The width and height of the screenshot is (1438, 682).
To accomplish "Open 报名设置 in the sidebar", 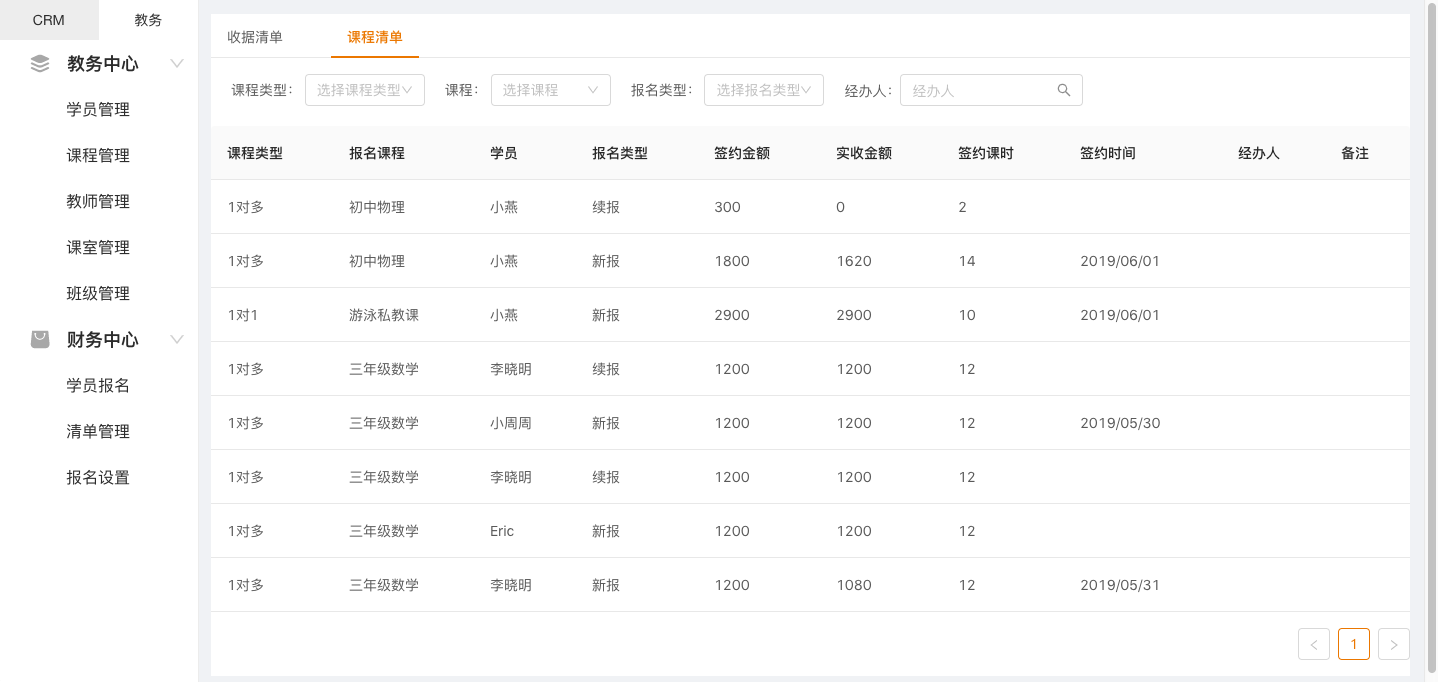I will point(98,478).
